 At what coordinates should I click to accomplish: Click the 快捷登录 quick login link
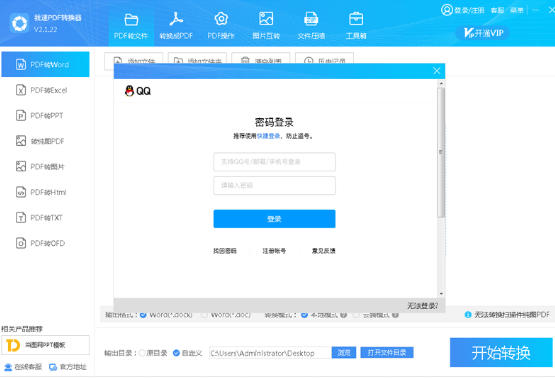pos(268,136)
